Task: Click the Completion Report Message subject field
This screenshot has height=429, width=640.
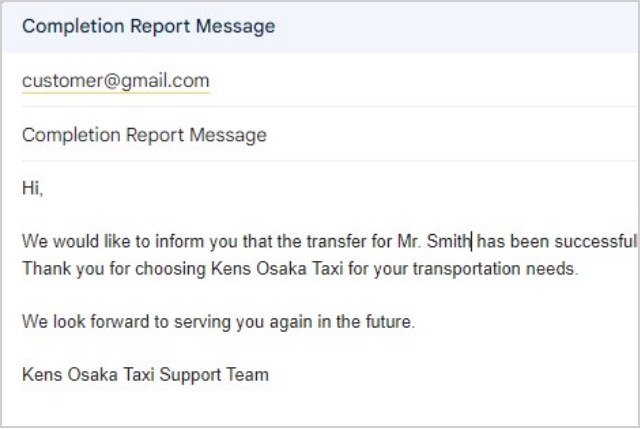Action: (x=144, y=134)
